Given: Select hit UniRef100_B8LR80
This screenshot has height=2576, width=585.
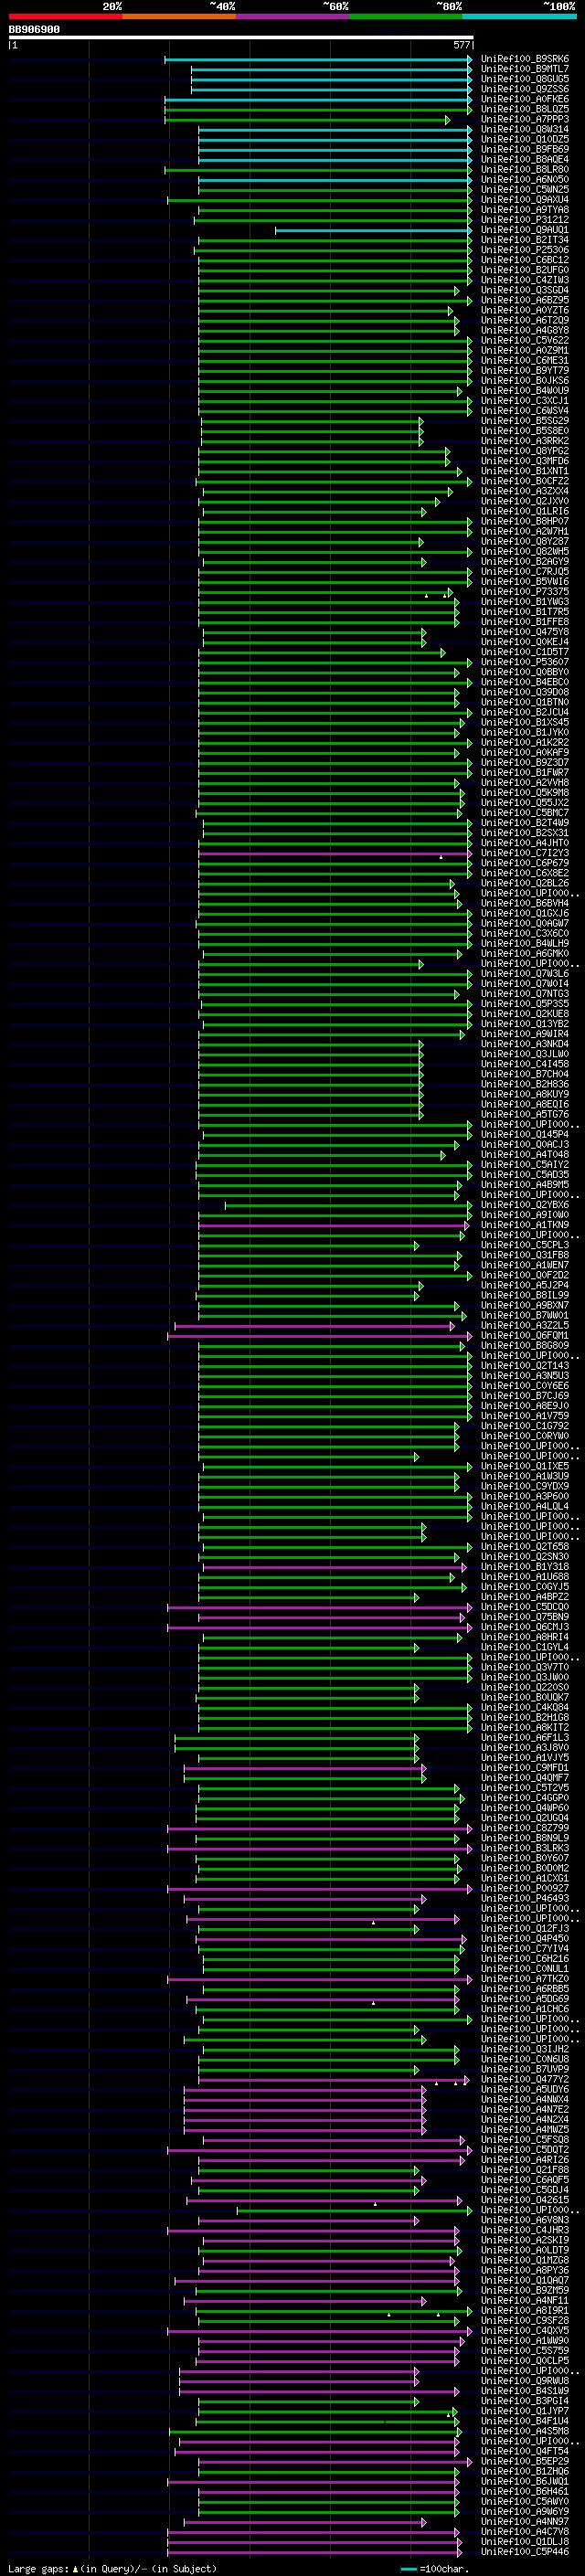Looking at the screenshot, I should (524, 169).
